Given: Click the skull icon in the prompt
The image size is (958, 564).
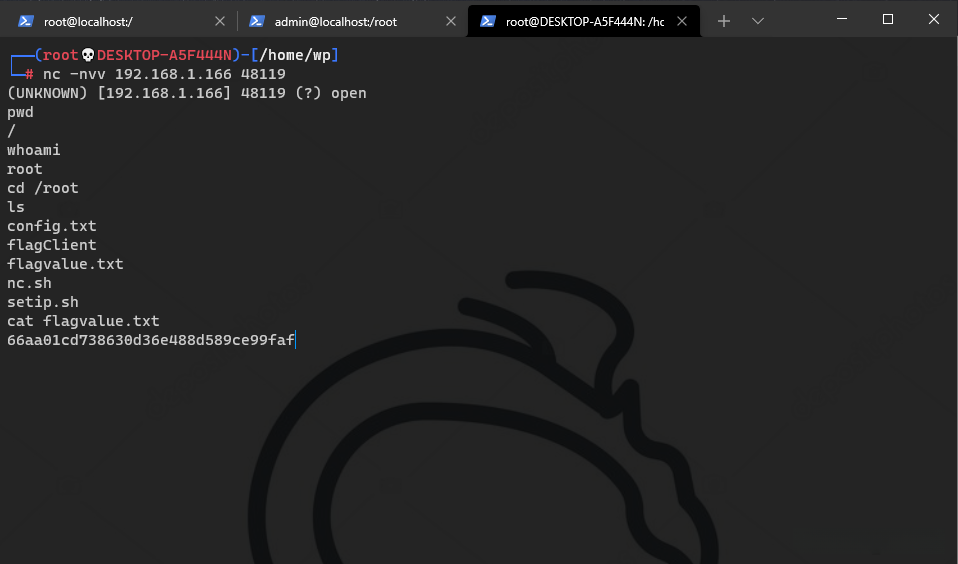Looking at the screenshot, I should click(x=88, y=56).
